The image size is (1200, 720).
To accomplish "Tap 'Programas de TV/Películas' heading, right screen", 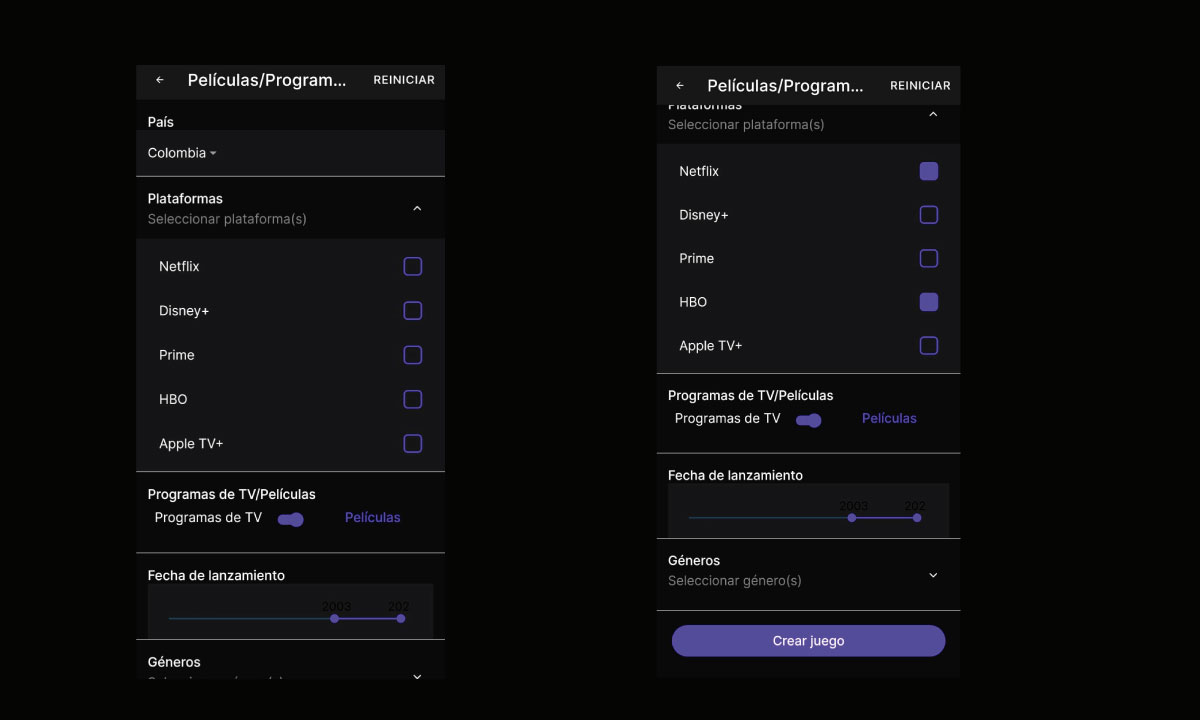I will pyautogui.click(x=750, y=395).
